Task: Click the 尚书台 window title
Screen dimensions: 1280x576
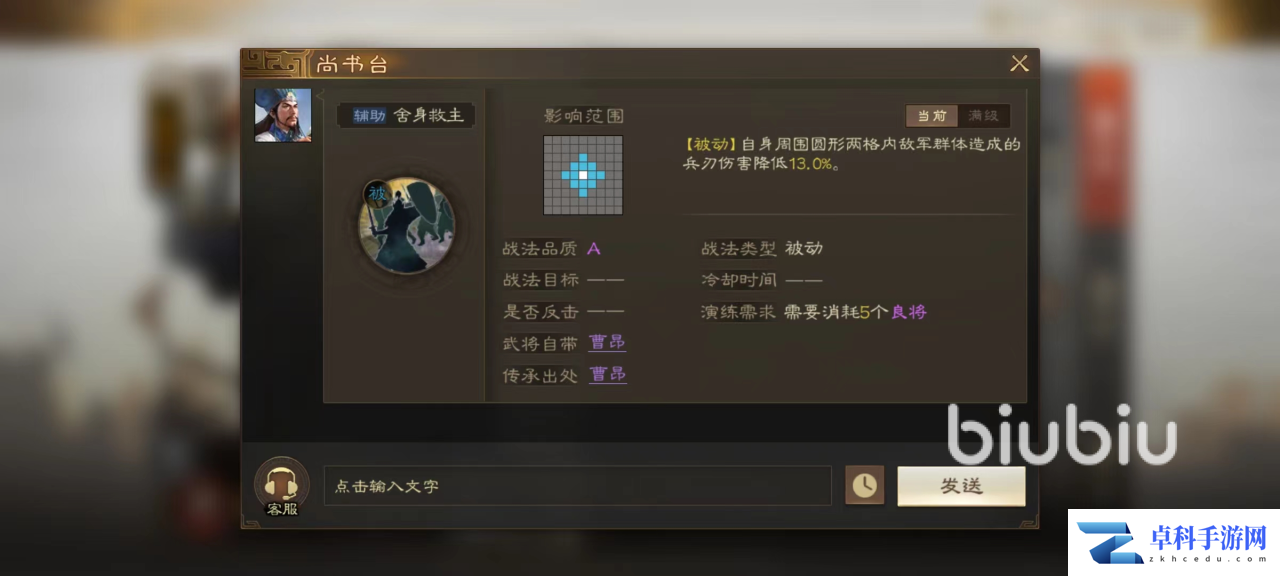Action: (x=351, y=65)
